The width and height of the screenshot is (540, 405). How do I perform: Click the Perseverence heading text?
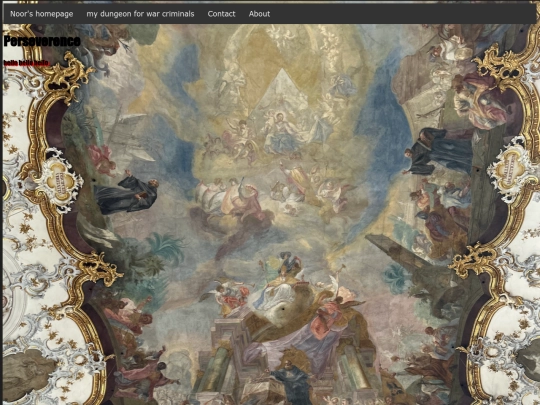pyautogui.click(x=42, y=41)
